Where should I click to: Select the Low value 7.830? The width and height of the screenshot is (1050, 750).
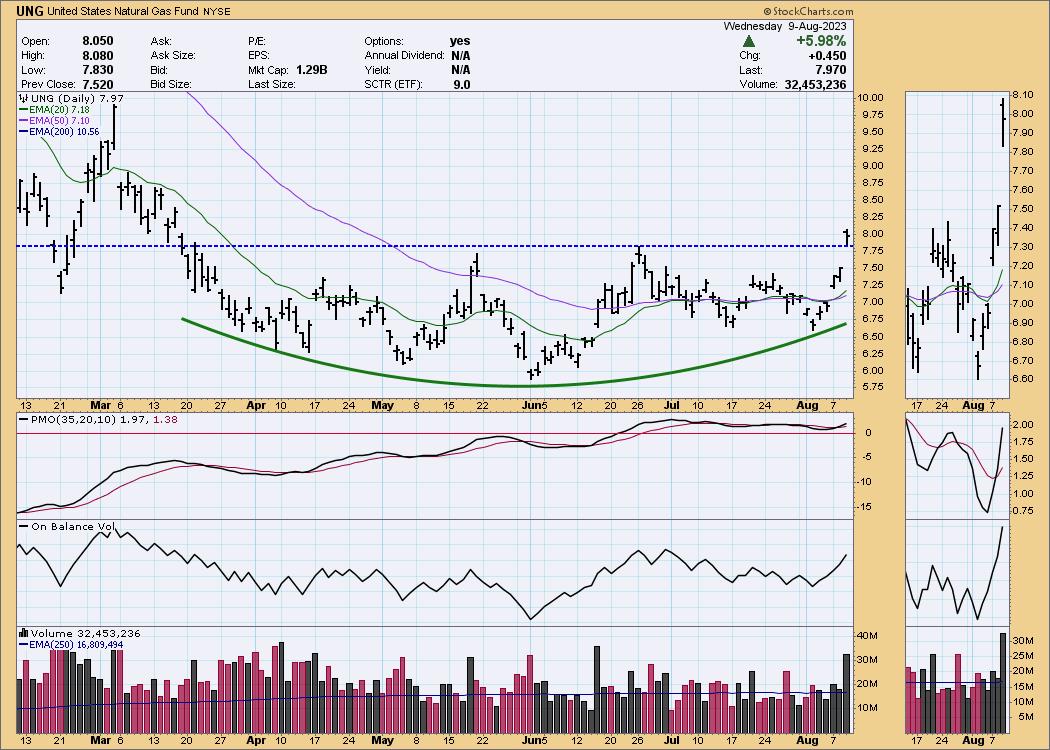coord(98,70)
